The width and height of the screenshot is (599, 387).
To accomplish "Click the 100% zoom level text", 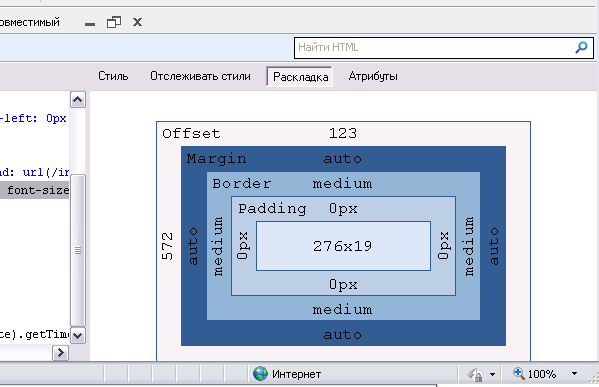I will pyautogui.click(x=542, y=374).
